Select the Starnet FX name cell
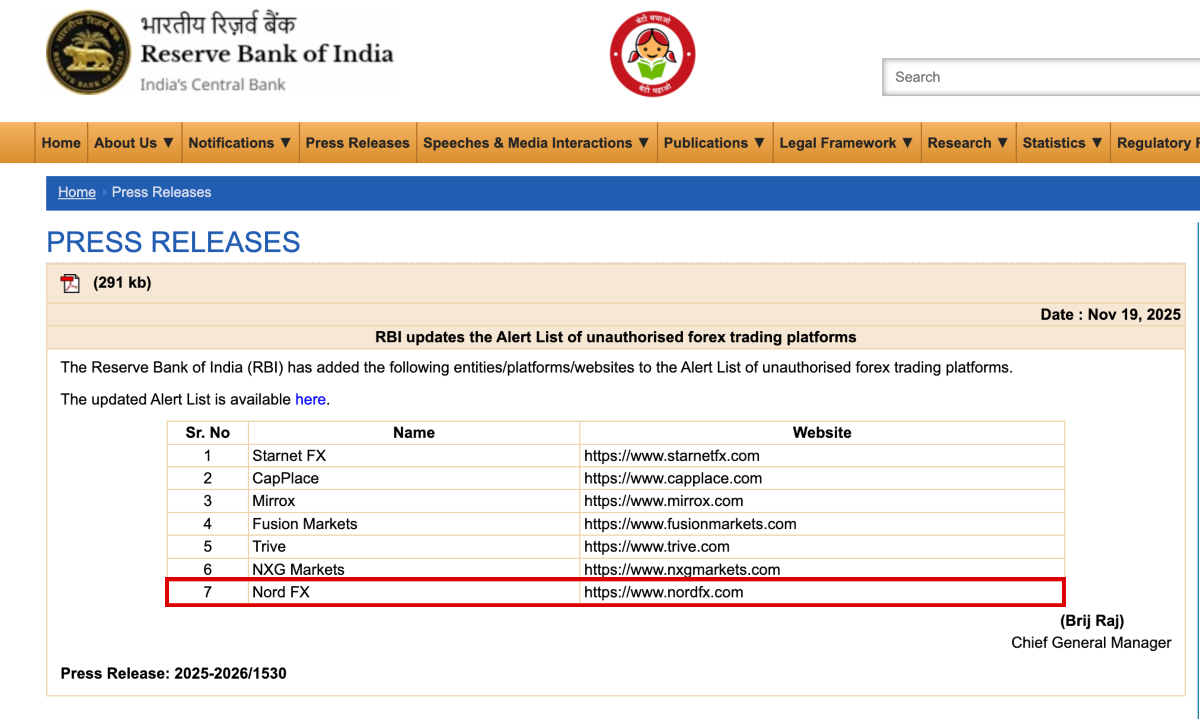 coord(414,456)
